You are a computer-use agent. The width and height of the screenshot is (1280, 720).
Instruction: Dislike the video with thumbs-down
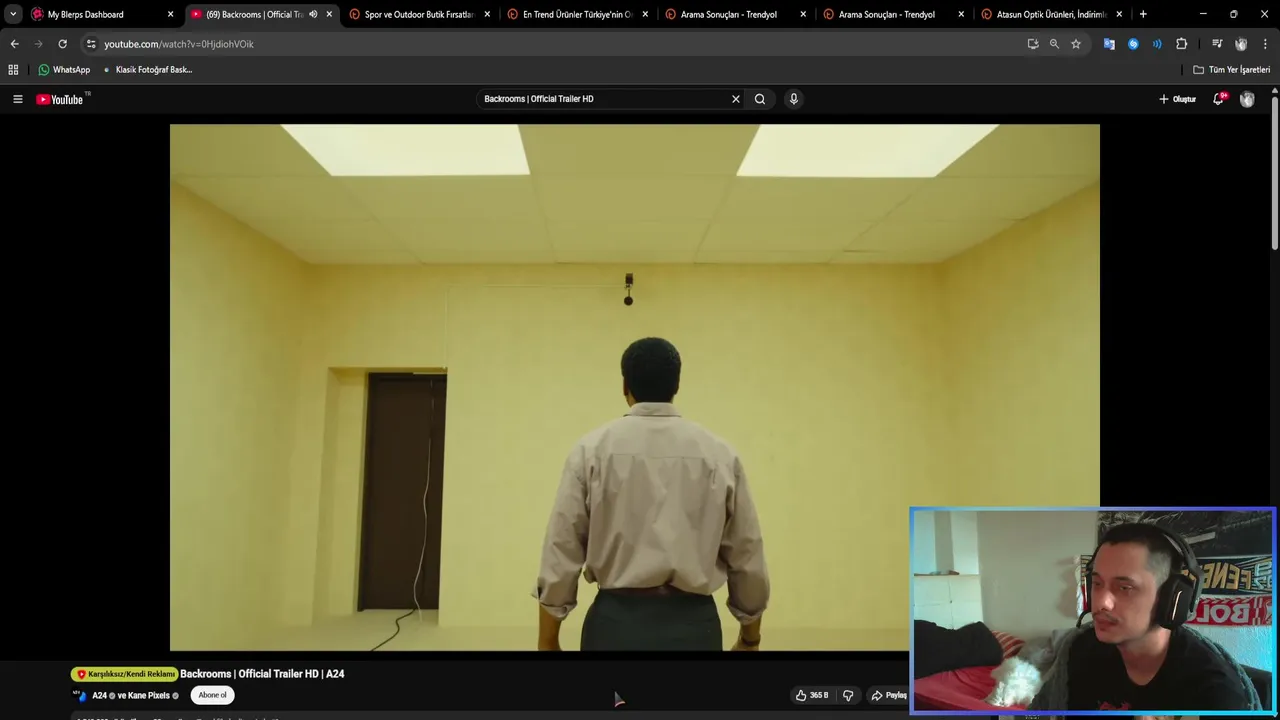click(x=848, y=695)
